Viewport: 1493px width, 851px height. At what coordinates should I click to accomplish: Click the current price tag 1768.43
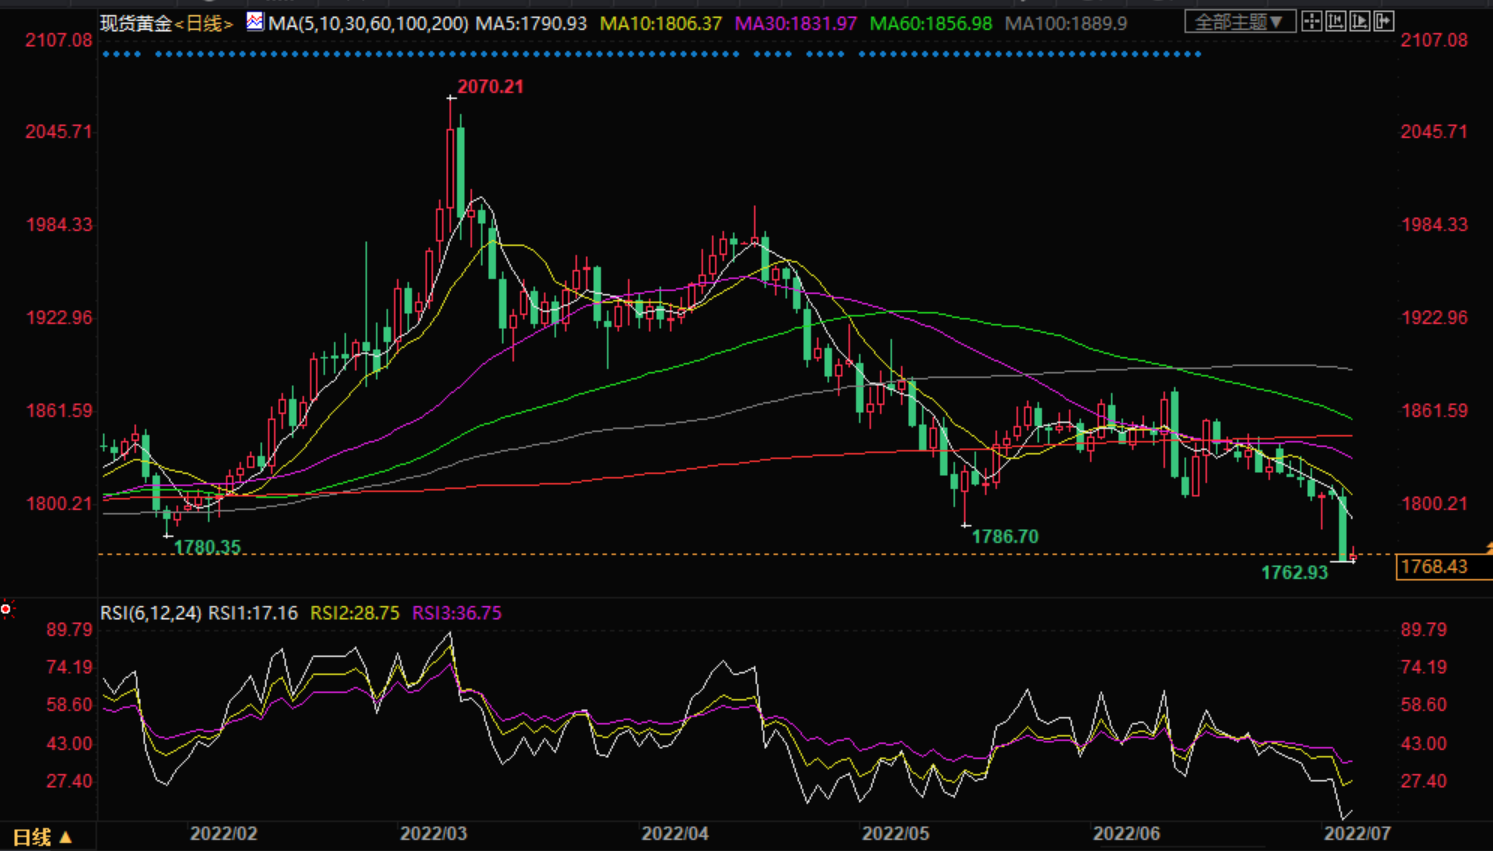click(x=1434, y=567)
